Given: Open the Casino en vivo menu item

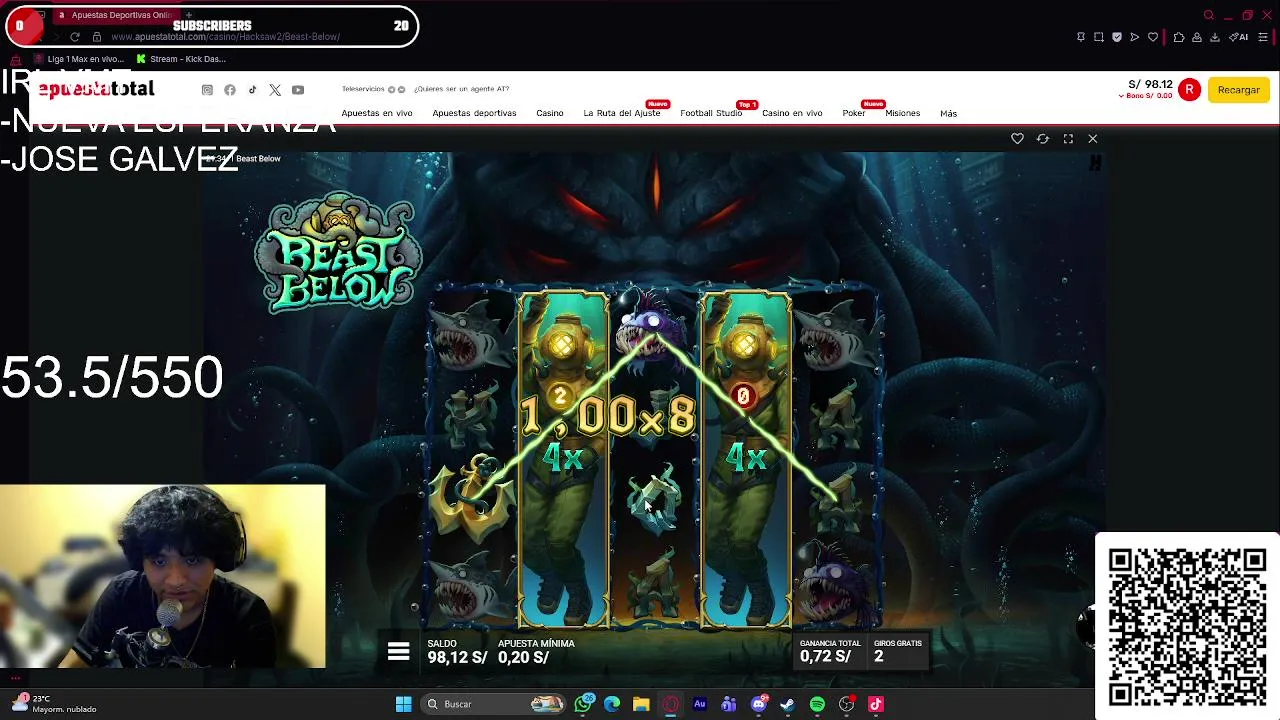Looking at the screenshot, I should (792, 113).
